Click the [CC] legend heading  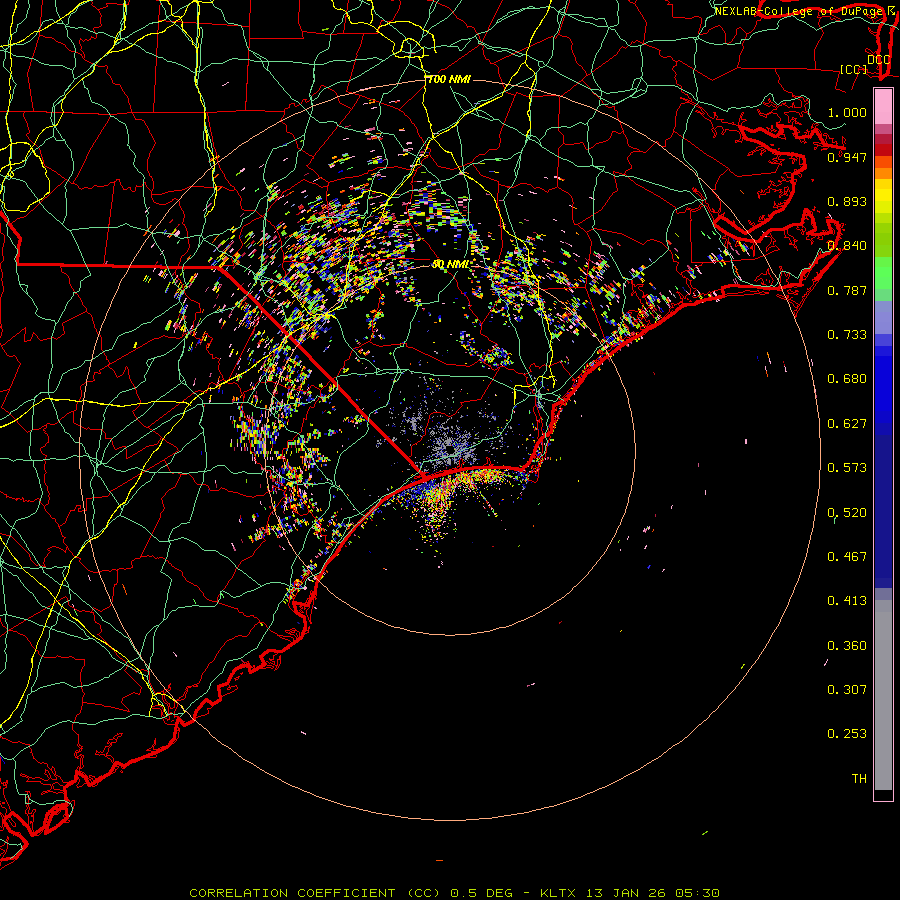[854, 69]
